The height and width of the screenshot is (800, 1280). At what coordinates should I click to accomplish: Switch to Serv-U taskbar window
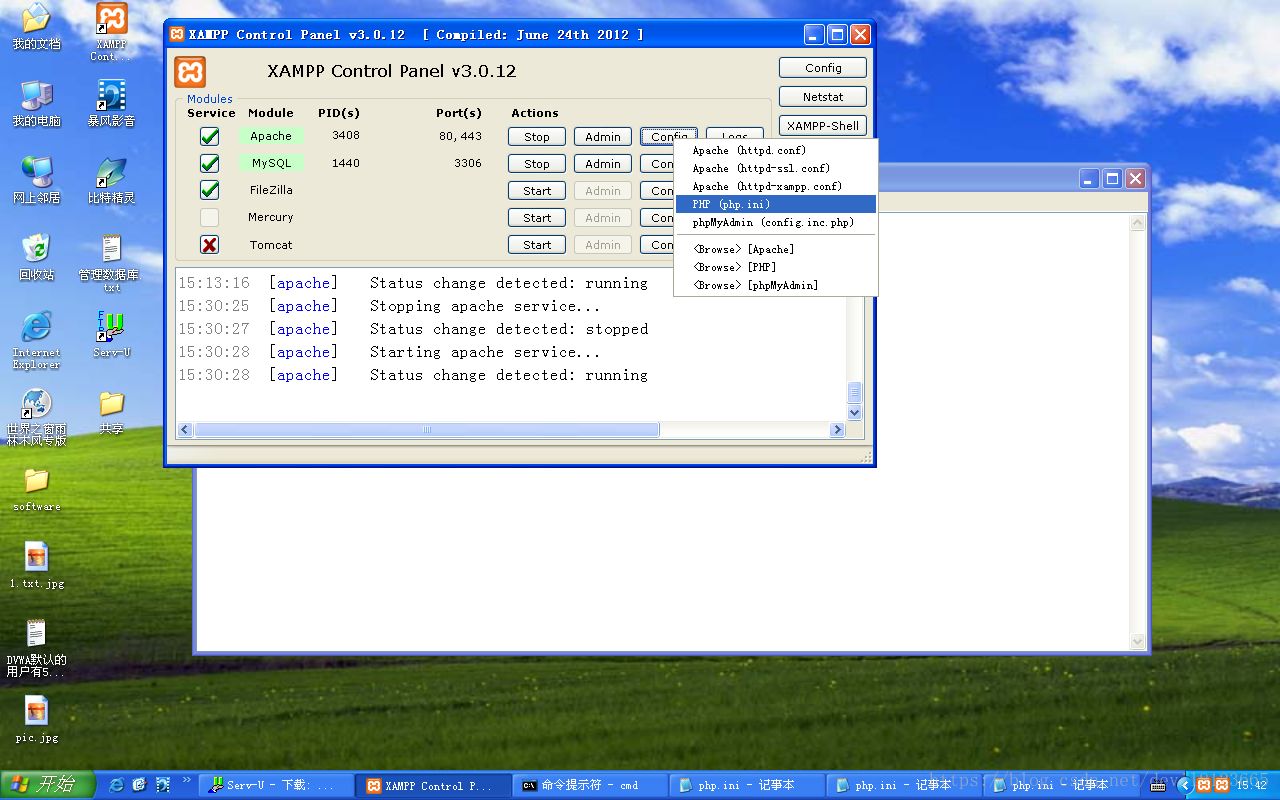[276, 785]
